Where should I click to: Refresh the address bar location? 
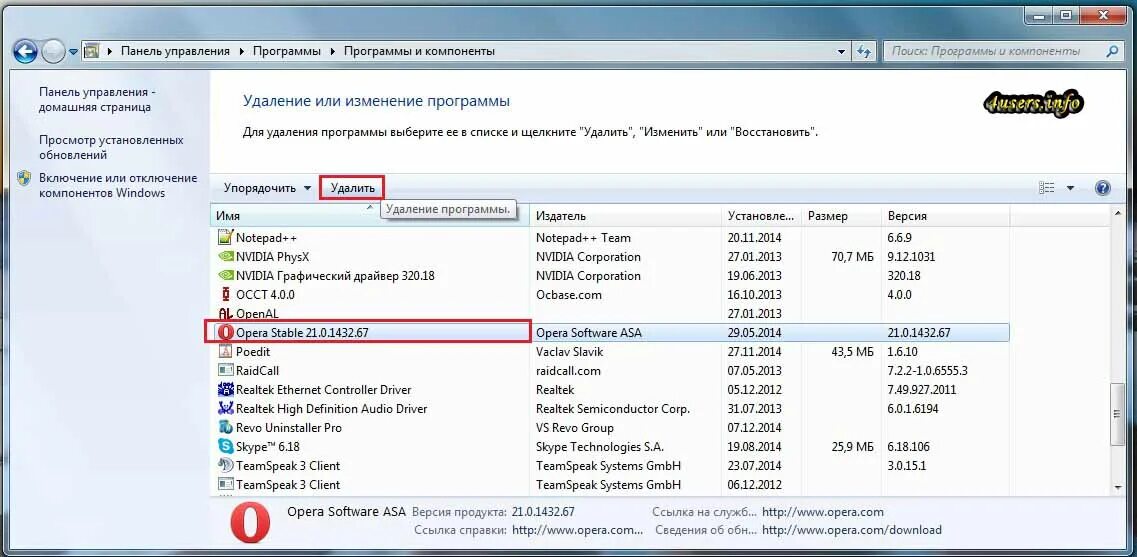tap(863, 51)
